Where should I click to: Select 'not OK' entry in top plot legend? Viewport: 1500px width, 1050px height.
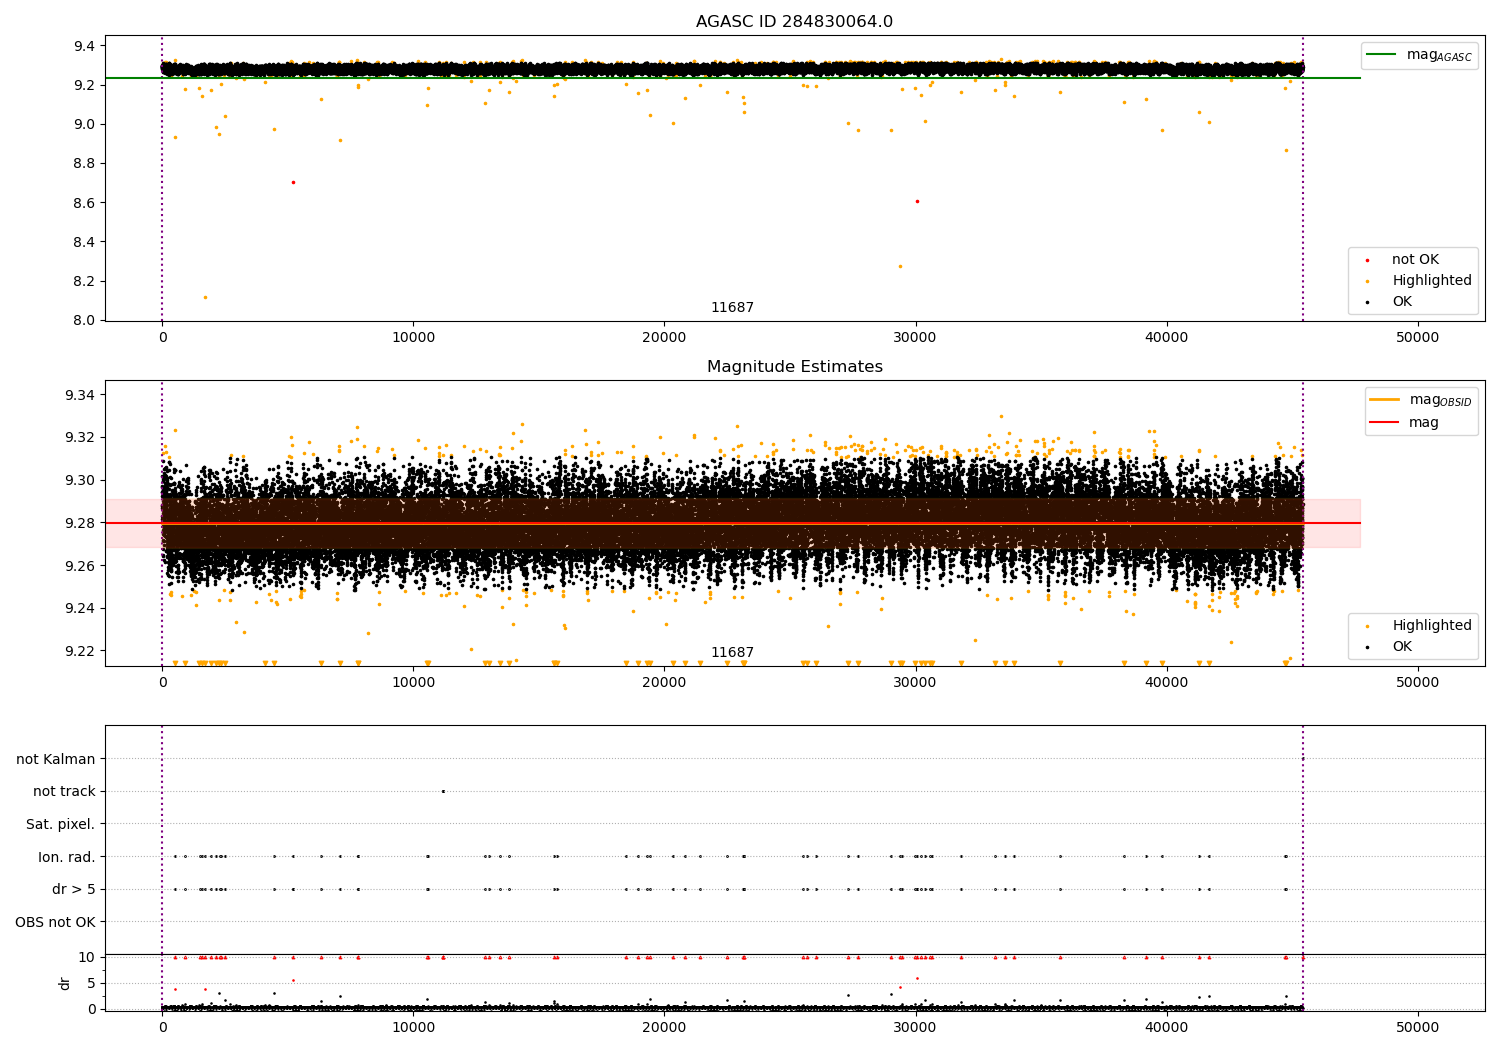pyautogui.click(x=1415, y=260)
